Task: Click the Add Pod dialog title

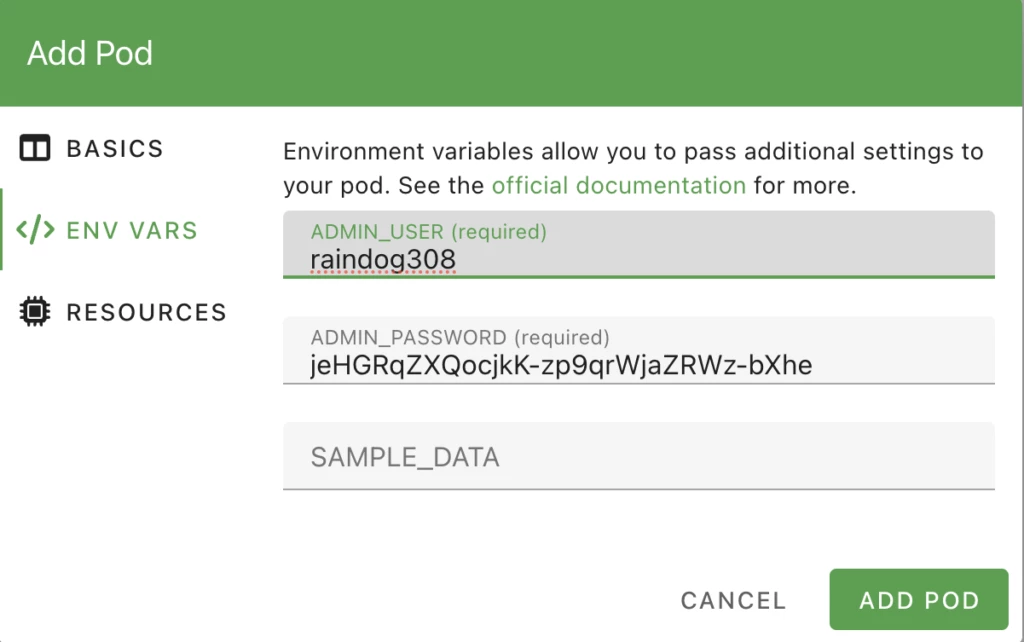Action: tap(90, 53)
